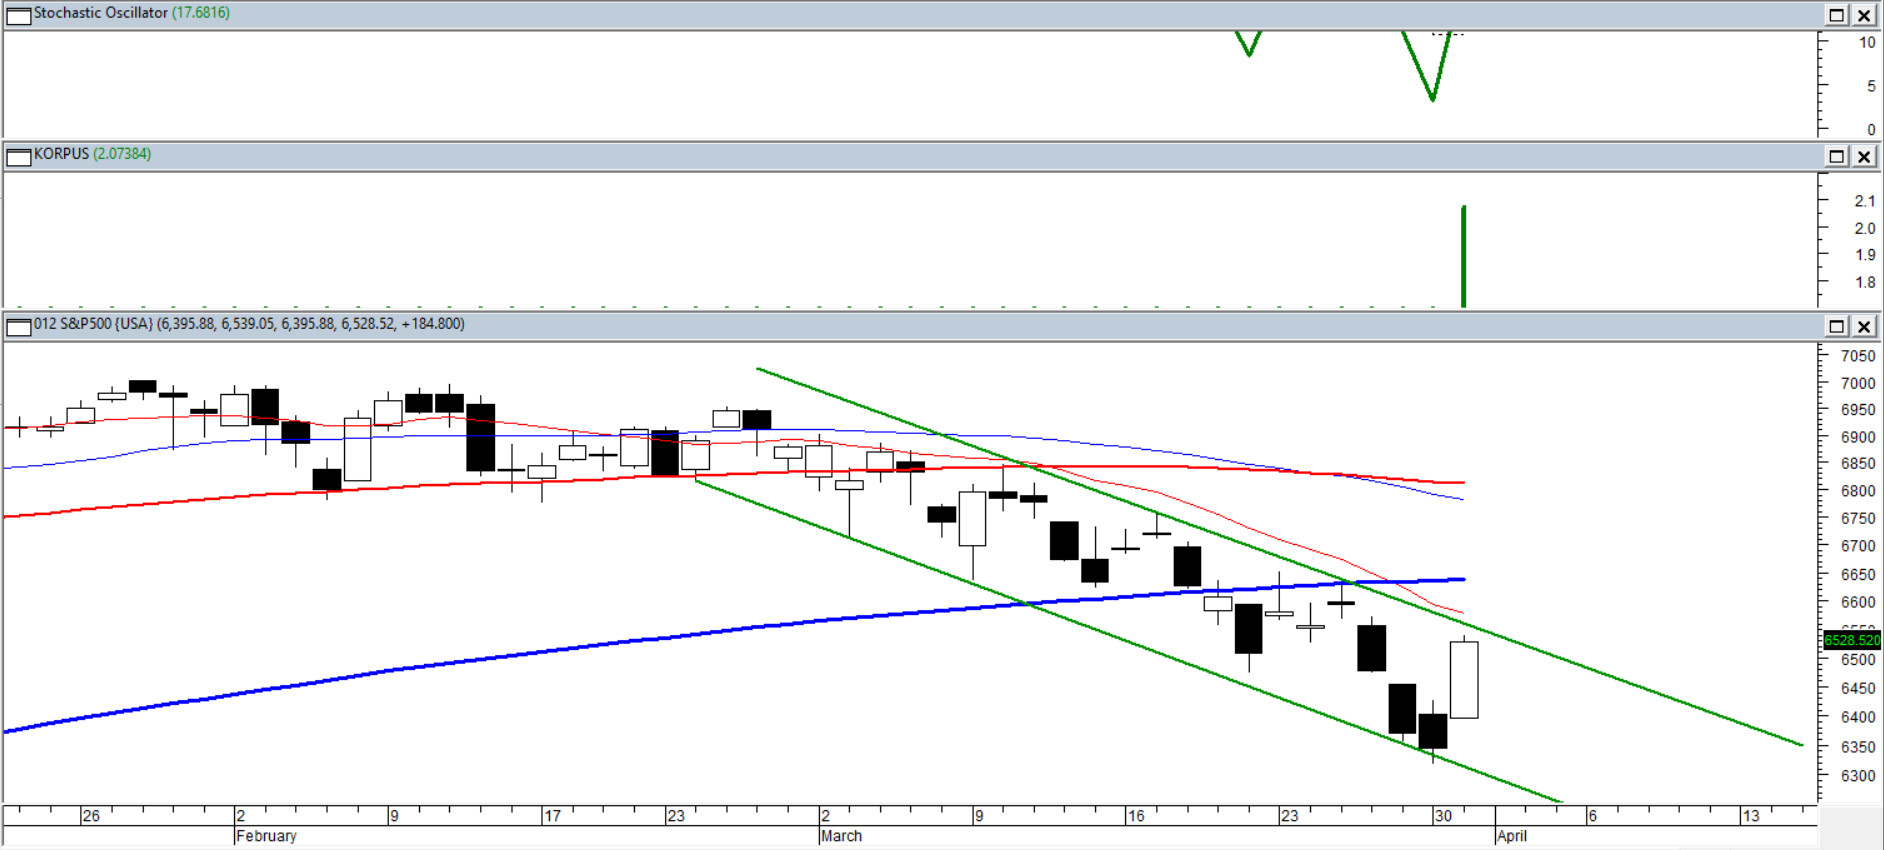This screenshot has height=850, width=1884.
Task: Click the last white candlestick on the chart
Action: tap(1464, 680)
